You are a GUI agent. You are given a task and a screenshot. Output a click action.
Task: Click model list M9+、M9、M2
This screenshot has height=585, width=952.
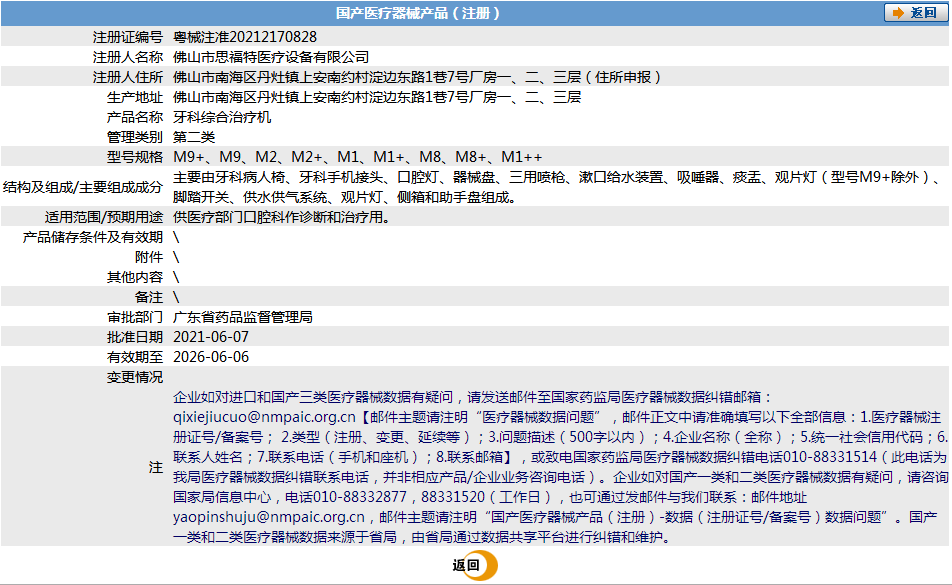(x=358, y=157)
